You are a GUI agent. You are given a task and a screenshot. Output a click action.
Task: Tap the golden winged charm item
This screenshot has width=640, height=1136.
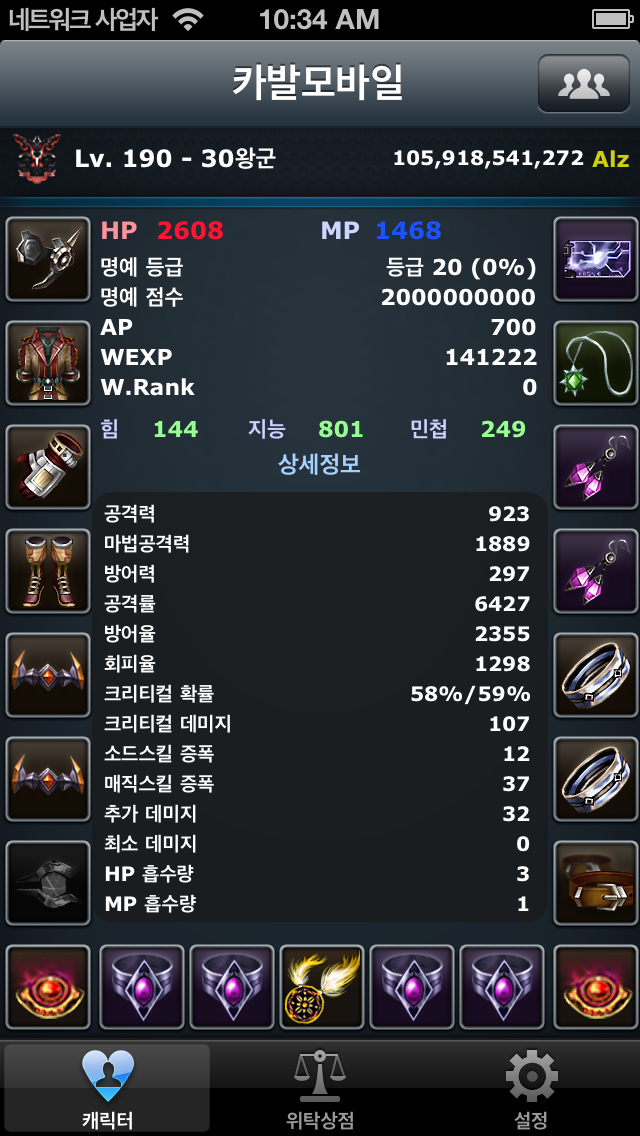(322, 987)
